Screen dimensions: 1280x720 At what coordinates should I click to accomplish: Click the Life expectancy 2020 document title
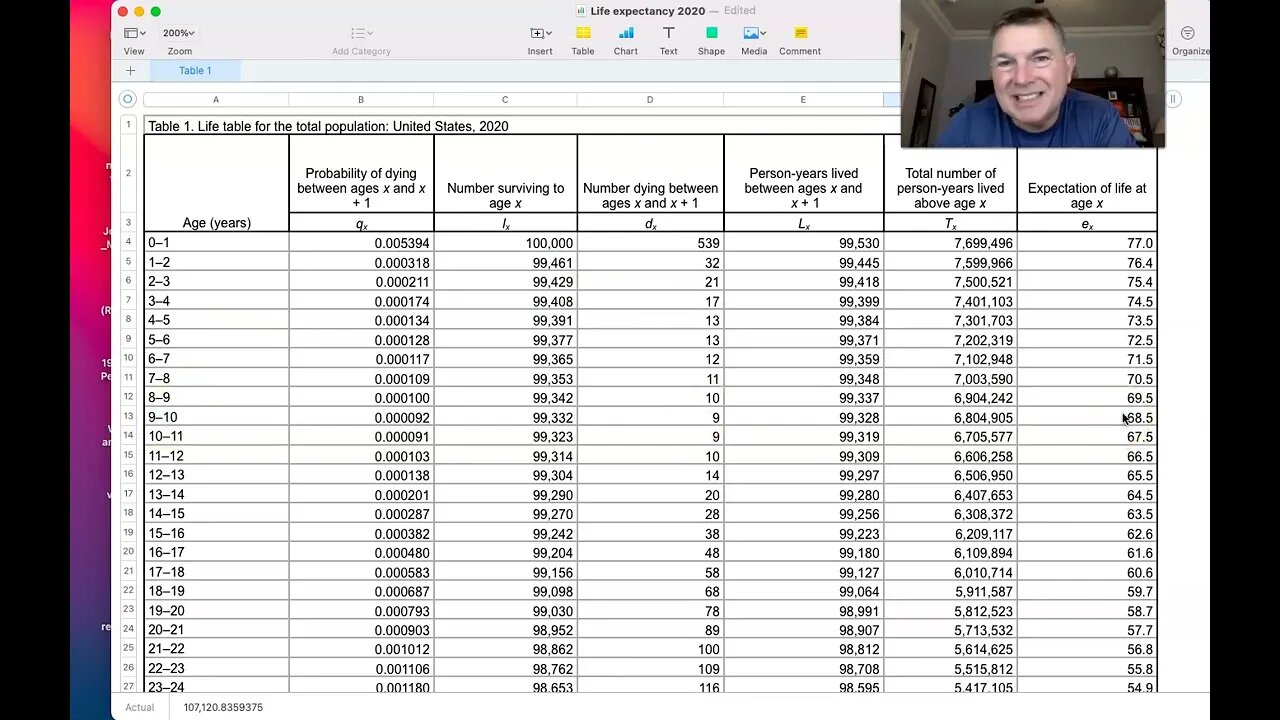point(647,11)
